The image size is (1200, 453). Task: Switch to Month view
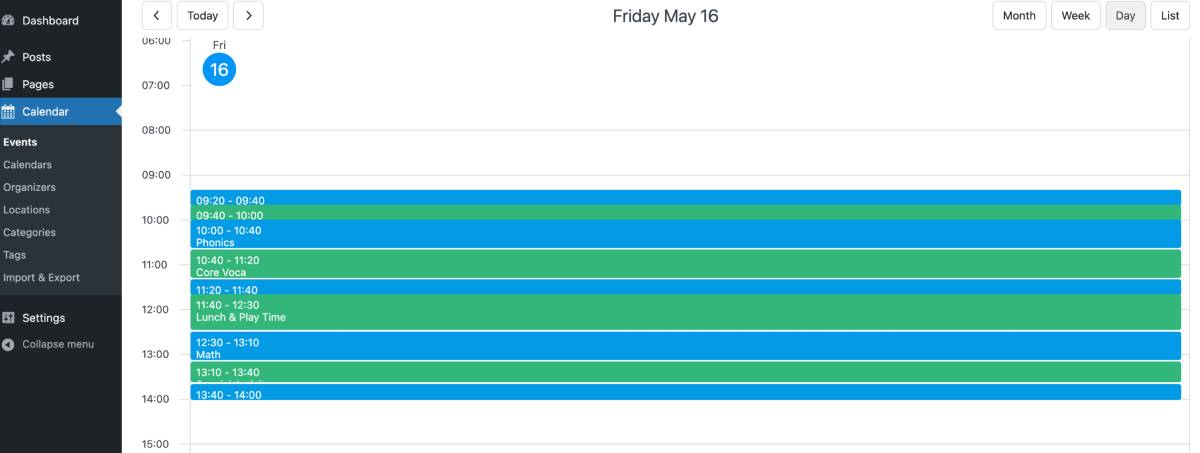coord(1019,16)
